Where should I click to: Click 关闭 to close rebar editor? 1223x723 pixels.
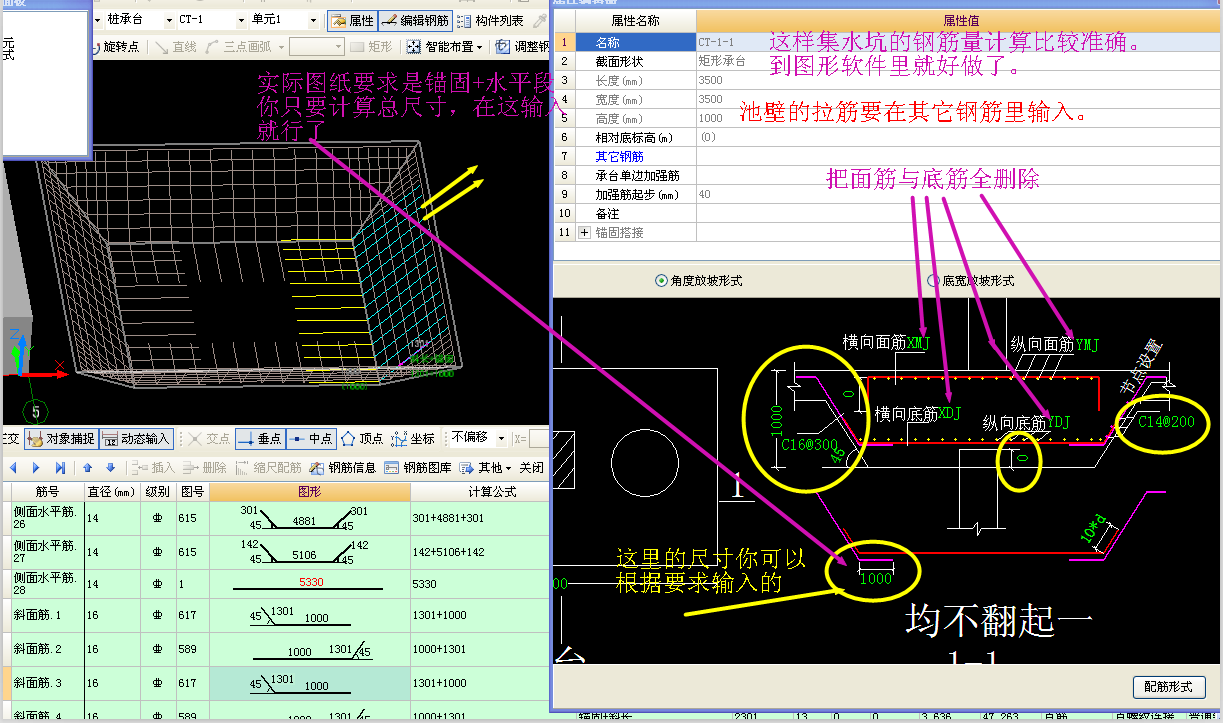[x=532, y=467]
